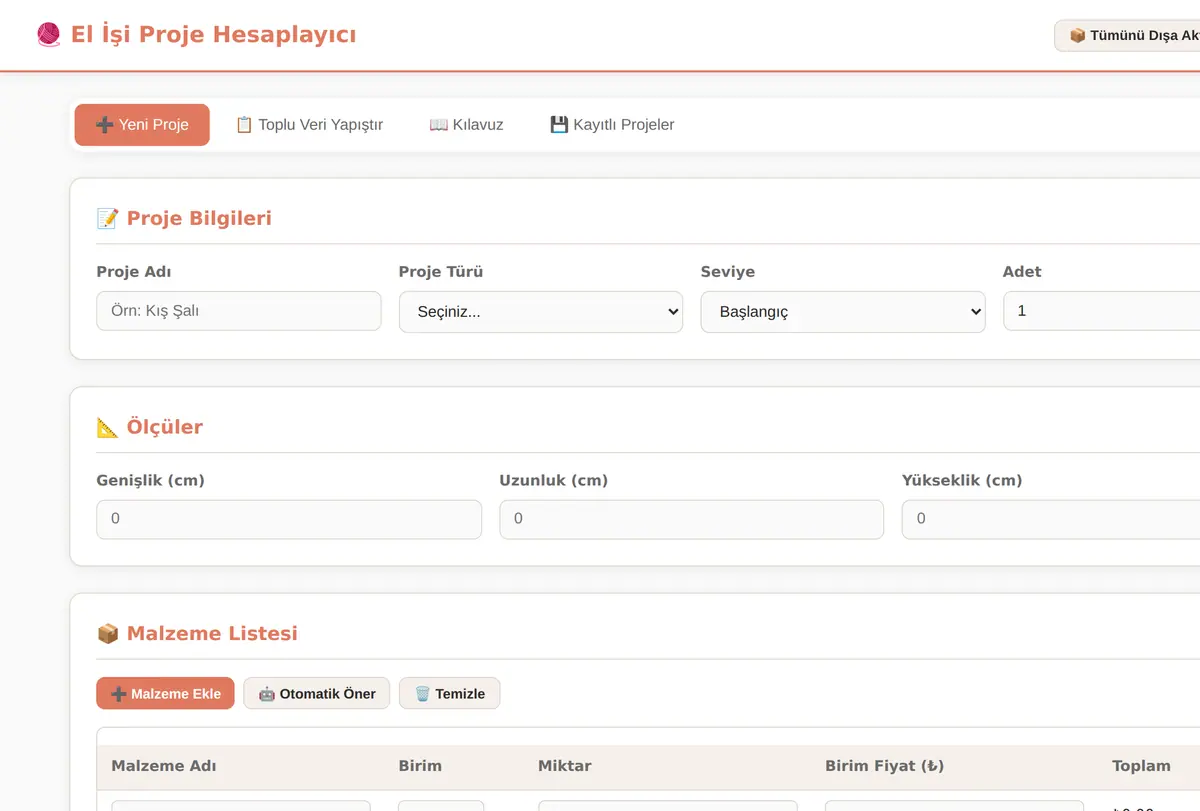Image resolution: width=1200 pixels, height=811 pixels.
Task: Switch to Toplu Veri Yapıştır tab
Action: pos(309,125)
